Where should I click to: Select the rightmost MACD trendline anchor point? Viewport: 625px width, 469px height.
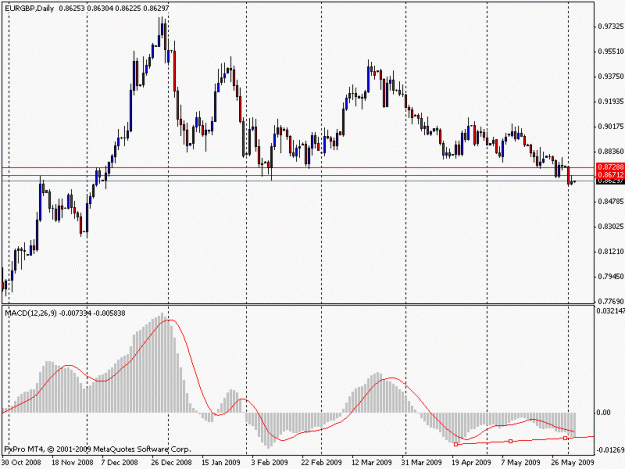coord(565,438)
